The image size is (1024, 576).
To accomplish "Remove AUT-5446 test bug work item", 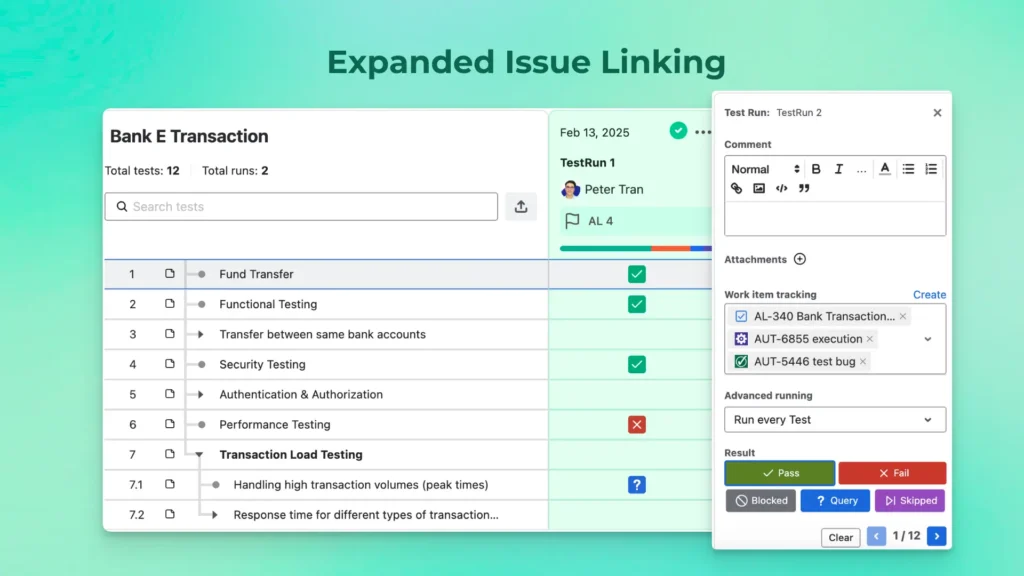I will click(x=863, y=361).
